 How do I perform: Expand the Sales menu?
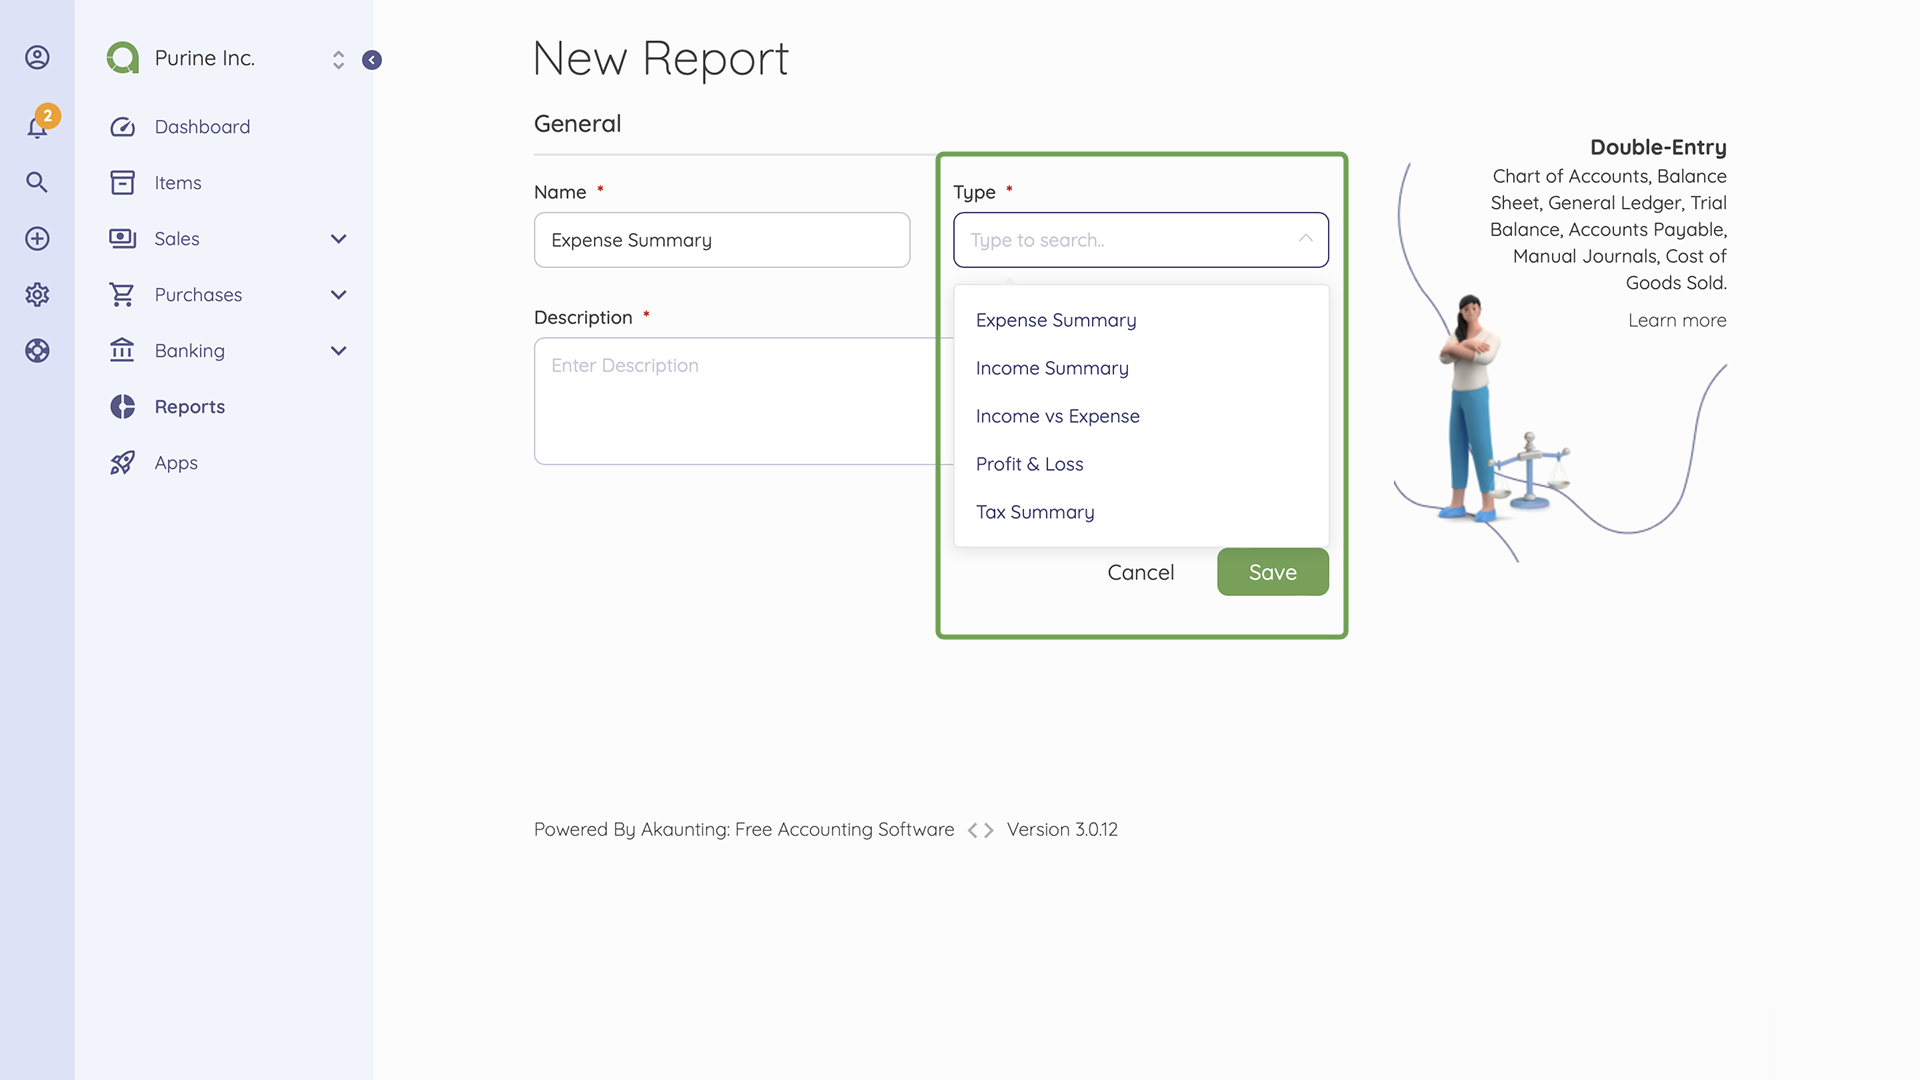click(338, 239)
